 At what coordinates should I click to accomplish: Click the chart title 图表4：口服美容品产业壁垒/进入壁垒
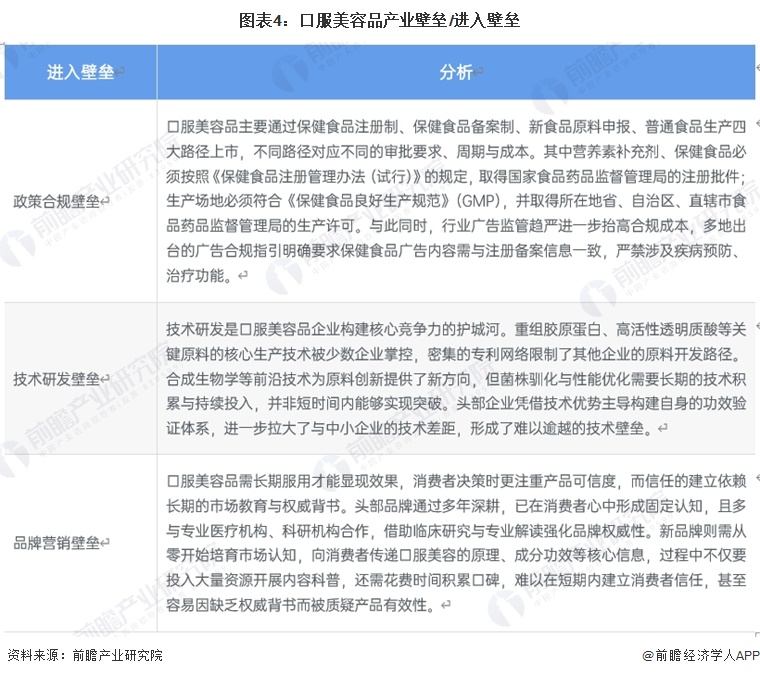[x=380, y=20]
